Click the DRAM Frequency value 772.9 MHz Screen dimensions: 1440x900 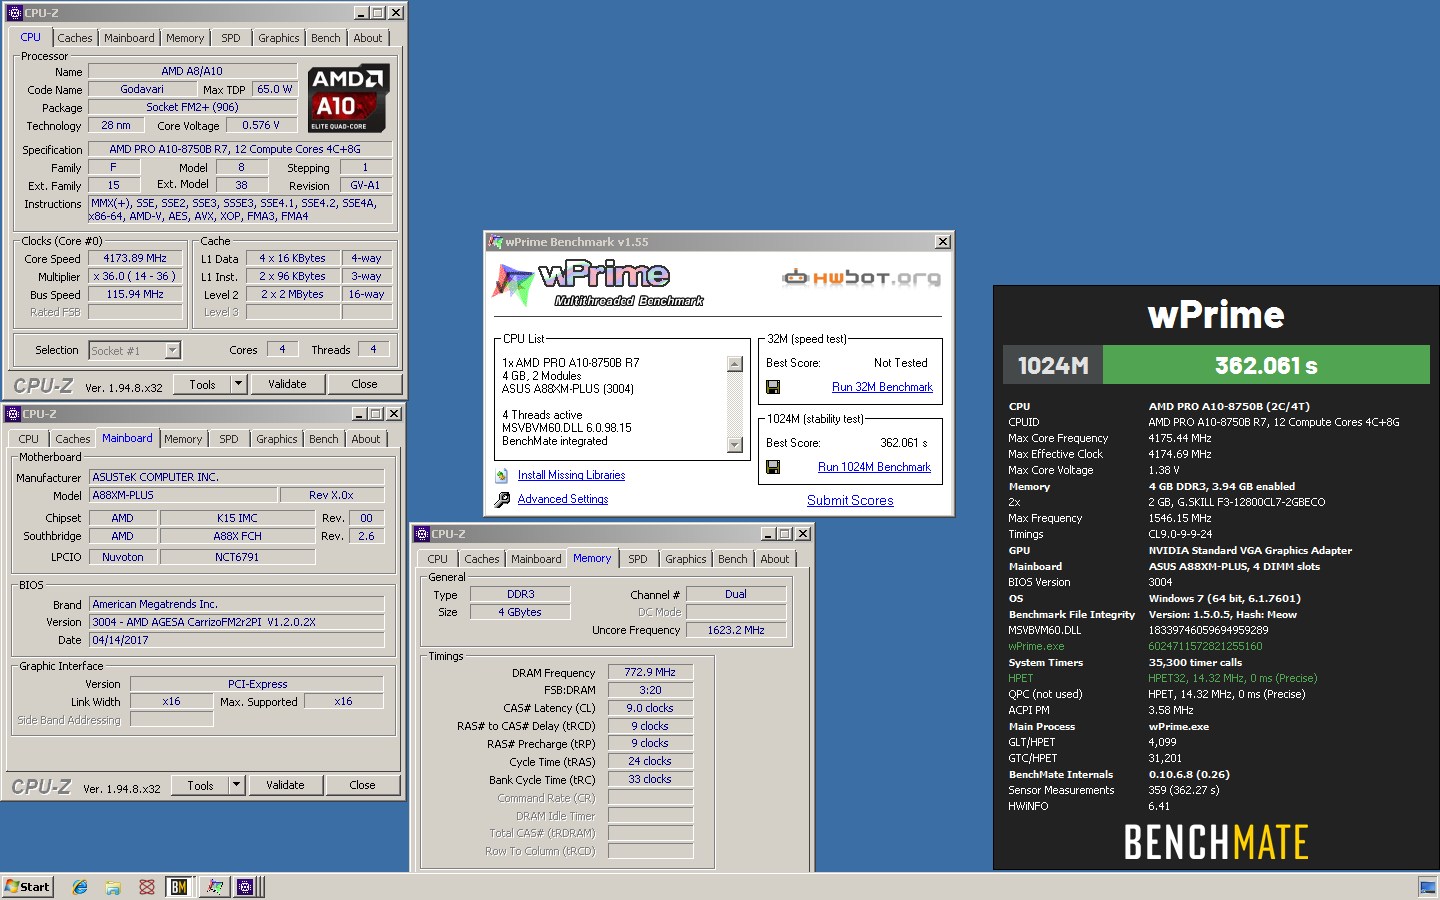(650, 672)
